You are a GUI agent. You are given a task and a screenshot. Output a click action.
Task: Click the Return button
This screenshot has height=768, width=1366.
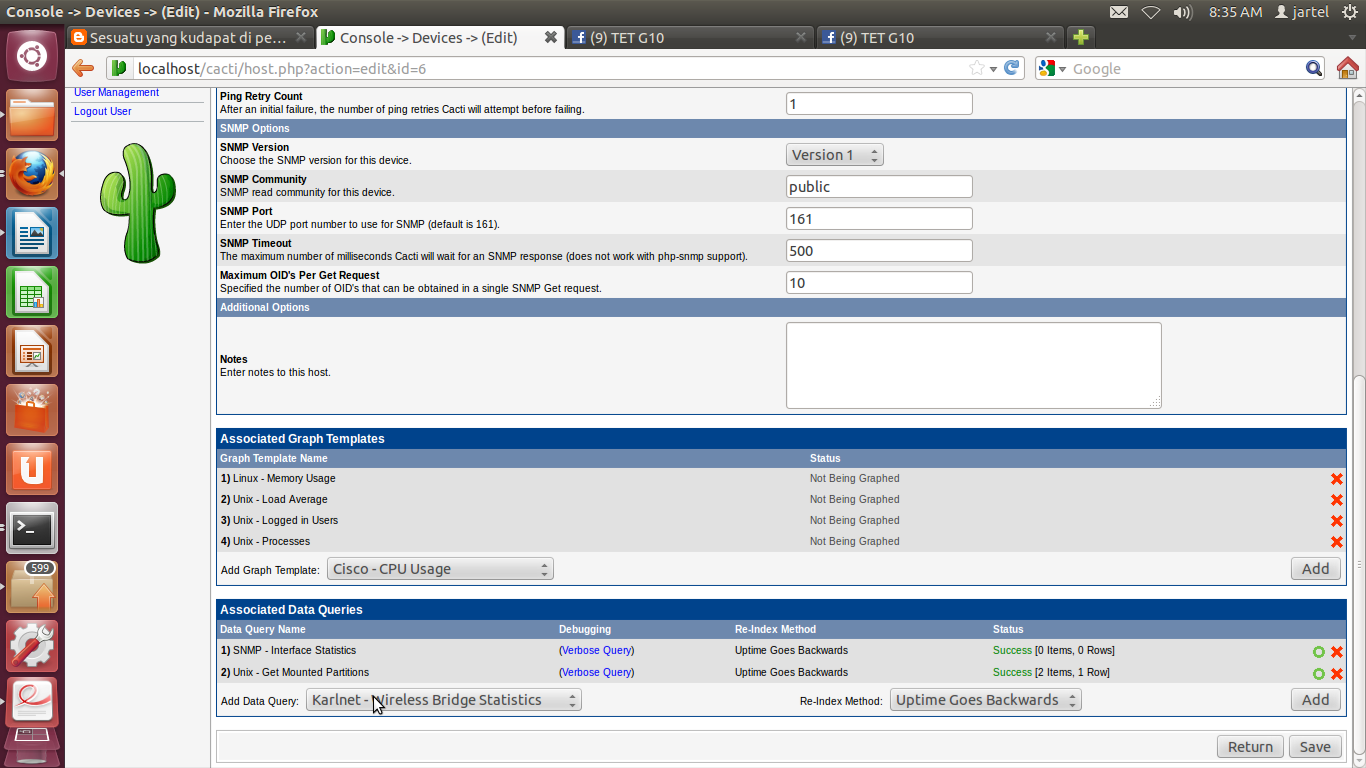(1250, 747)
